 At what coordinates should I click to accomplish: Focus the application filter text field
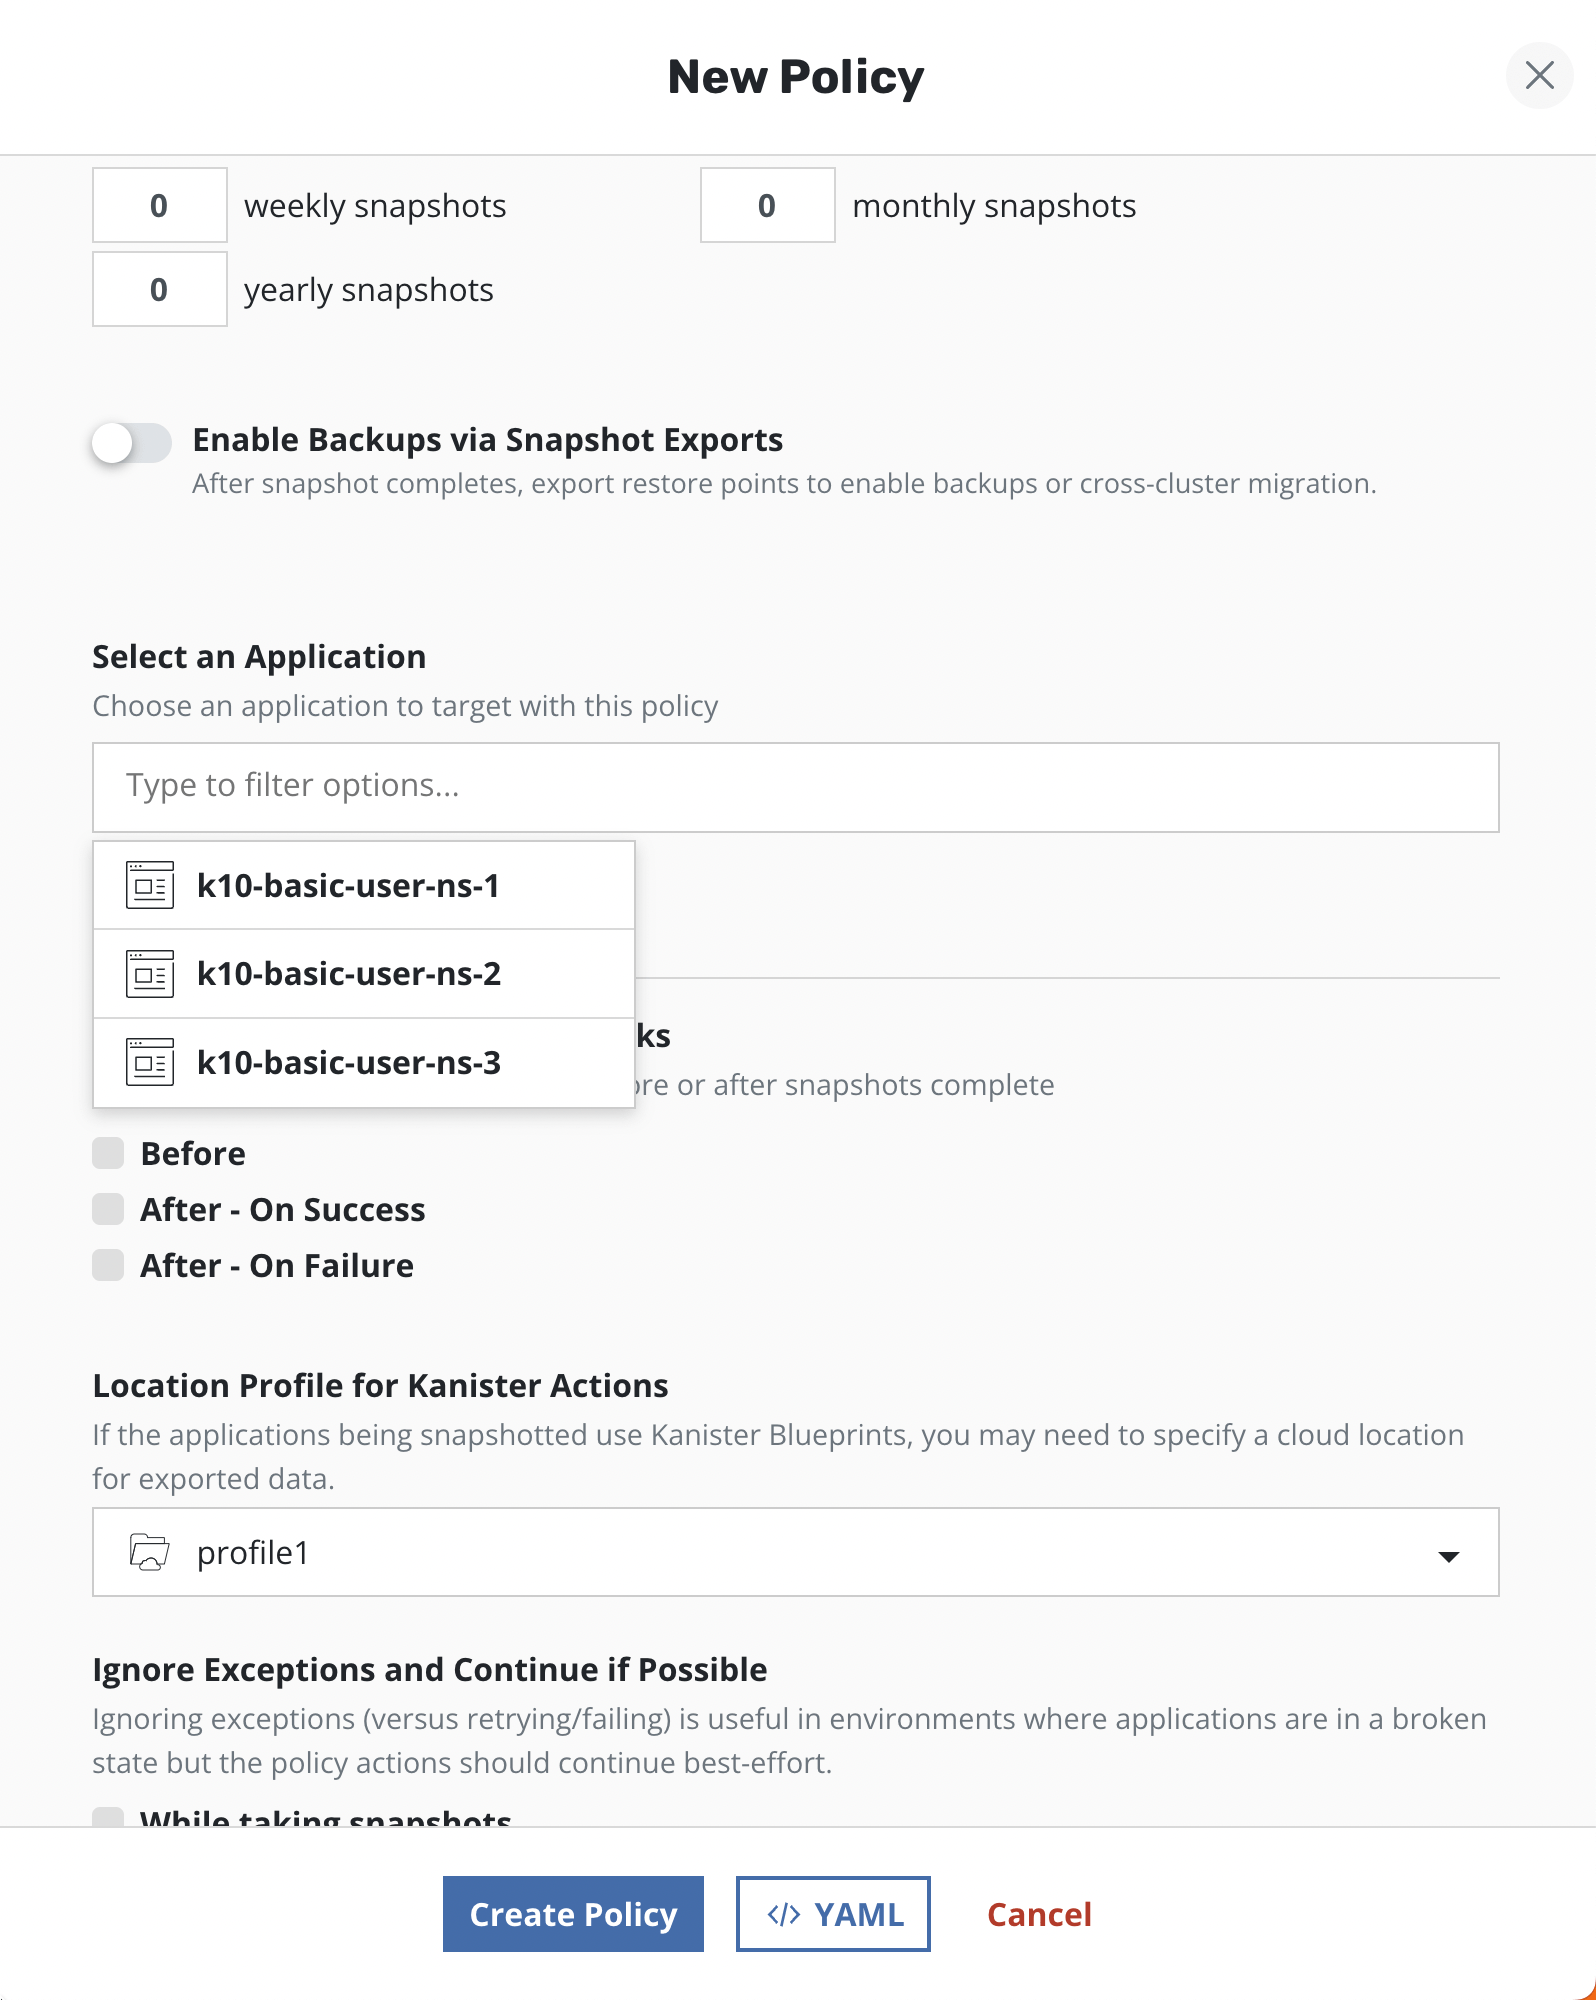795,787
